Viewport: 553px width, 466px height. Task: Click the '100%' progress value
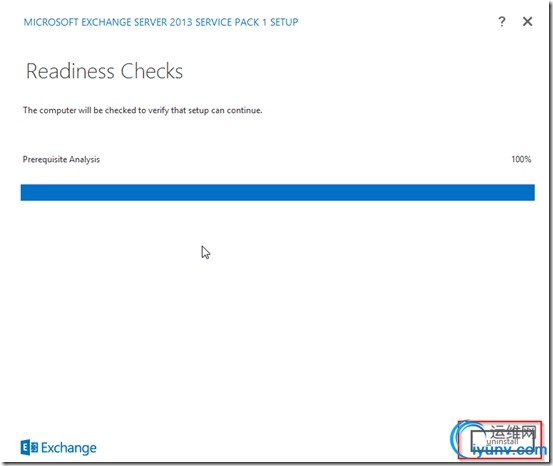pyautogui.click(x=521, y=159)
